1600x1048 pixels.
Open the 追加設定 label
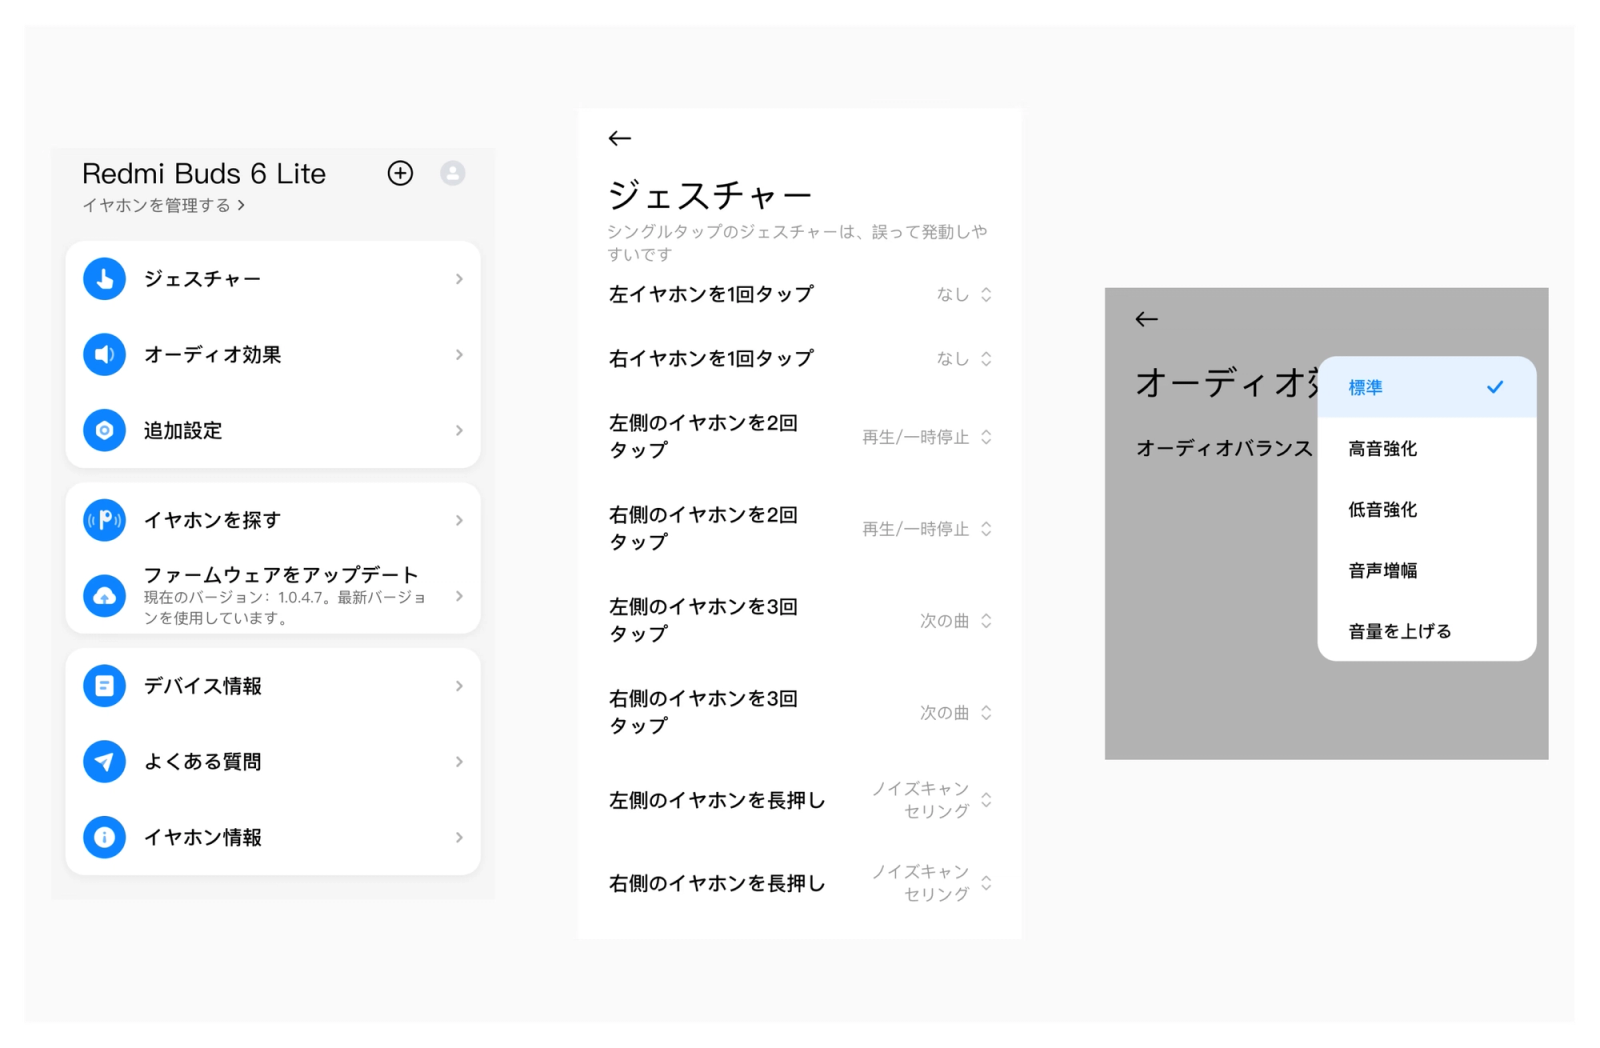coord(183,431)
